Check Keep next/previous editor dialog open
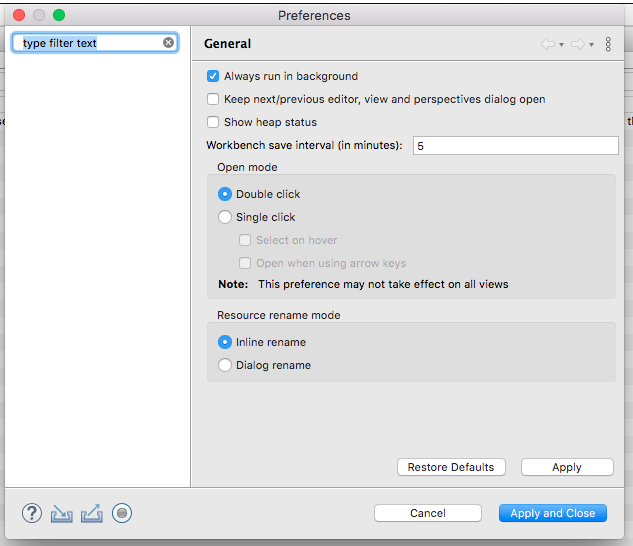The height and width of the screenshot is (546, 633). (x=213, y=99)
